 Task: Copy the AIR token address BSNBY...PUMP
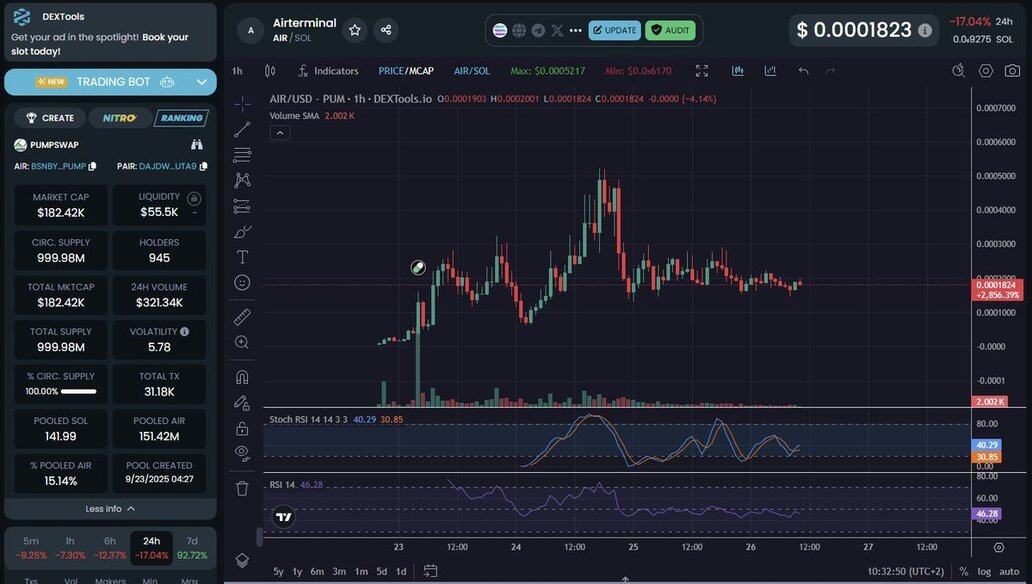pyautogui.click(x=92, y=167)
